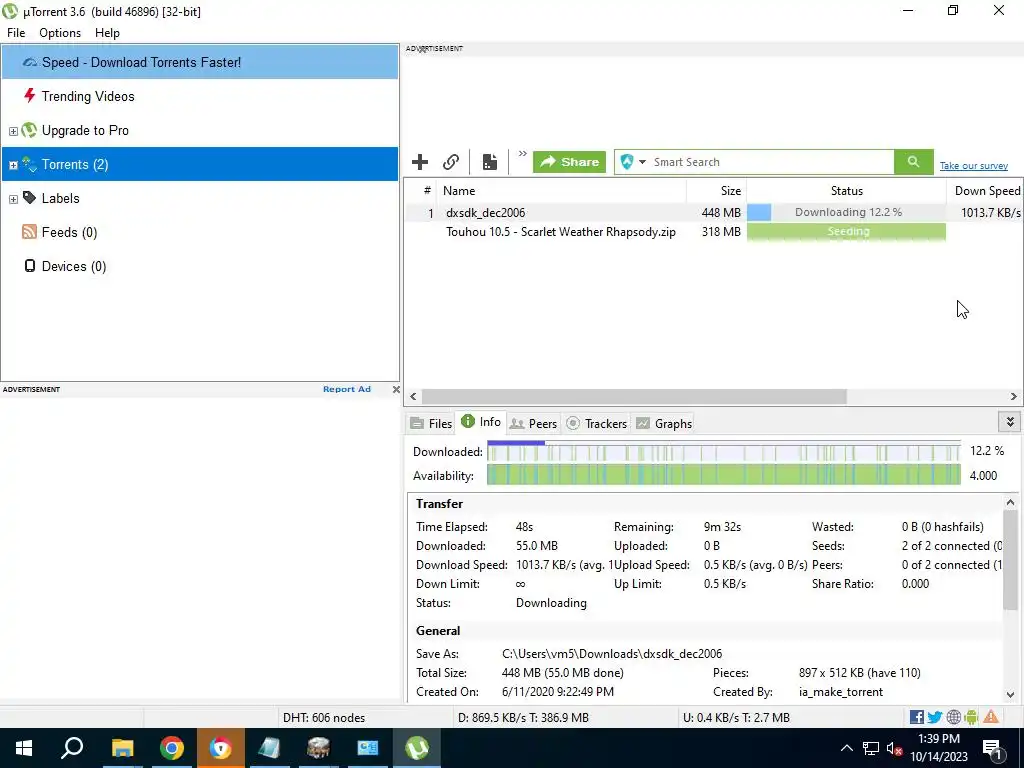Expand the Upgrade to Pro node
This screenshot has height=768, width=1024.
13,131
